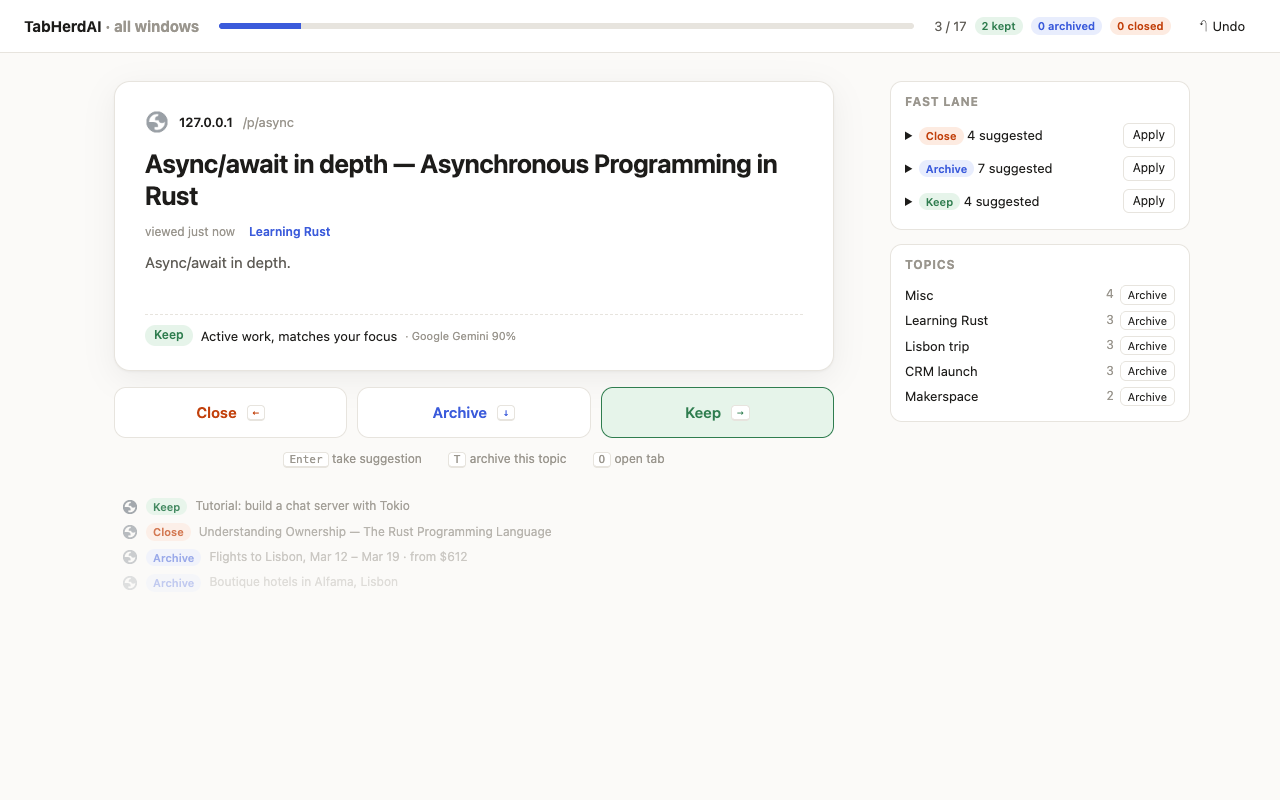Click the 2 kept counter badge

[998, 26]
